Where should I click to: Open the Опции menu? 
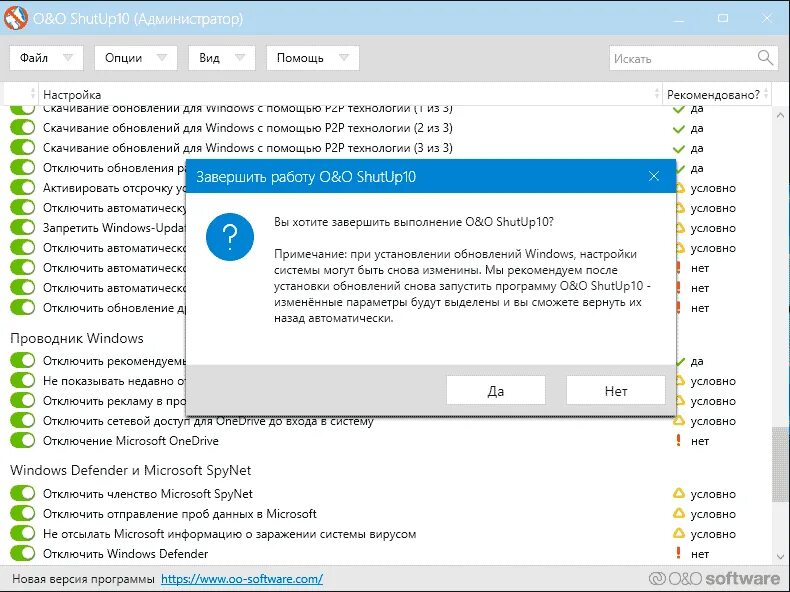[x=136, y=58]
